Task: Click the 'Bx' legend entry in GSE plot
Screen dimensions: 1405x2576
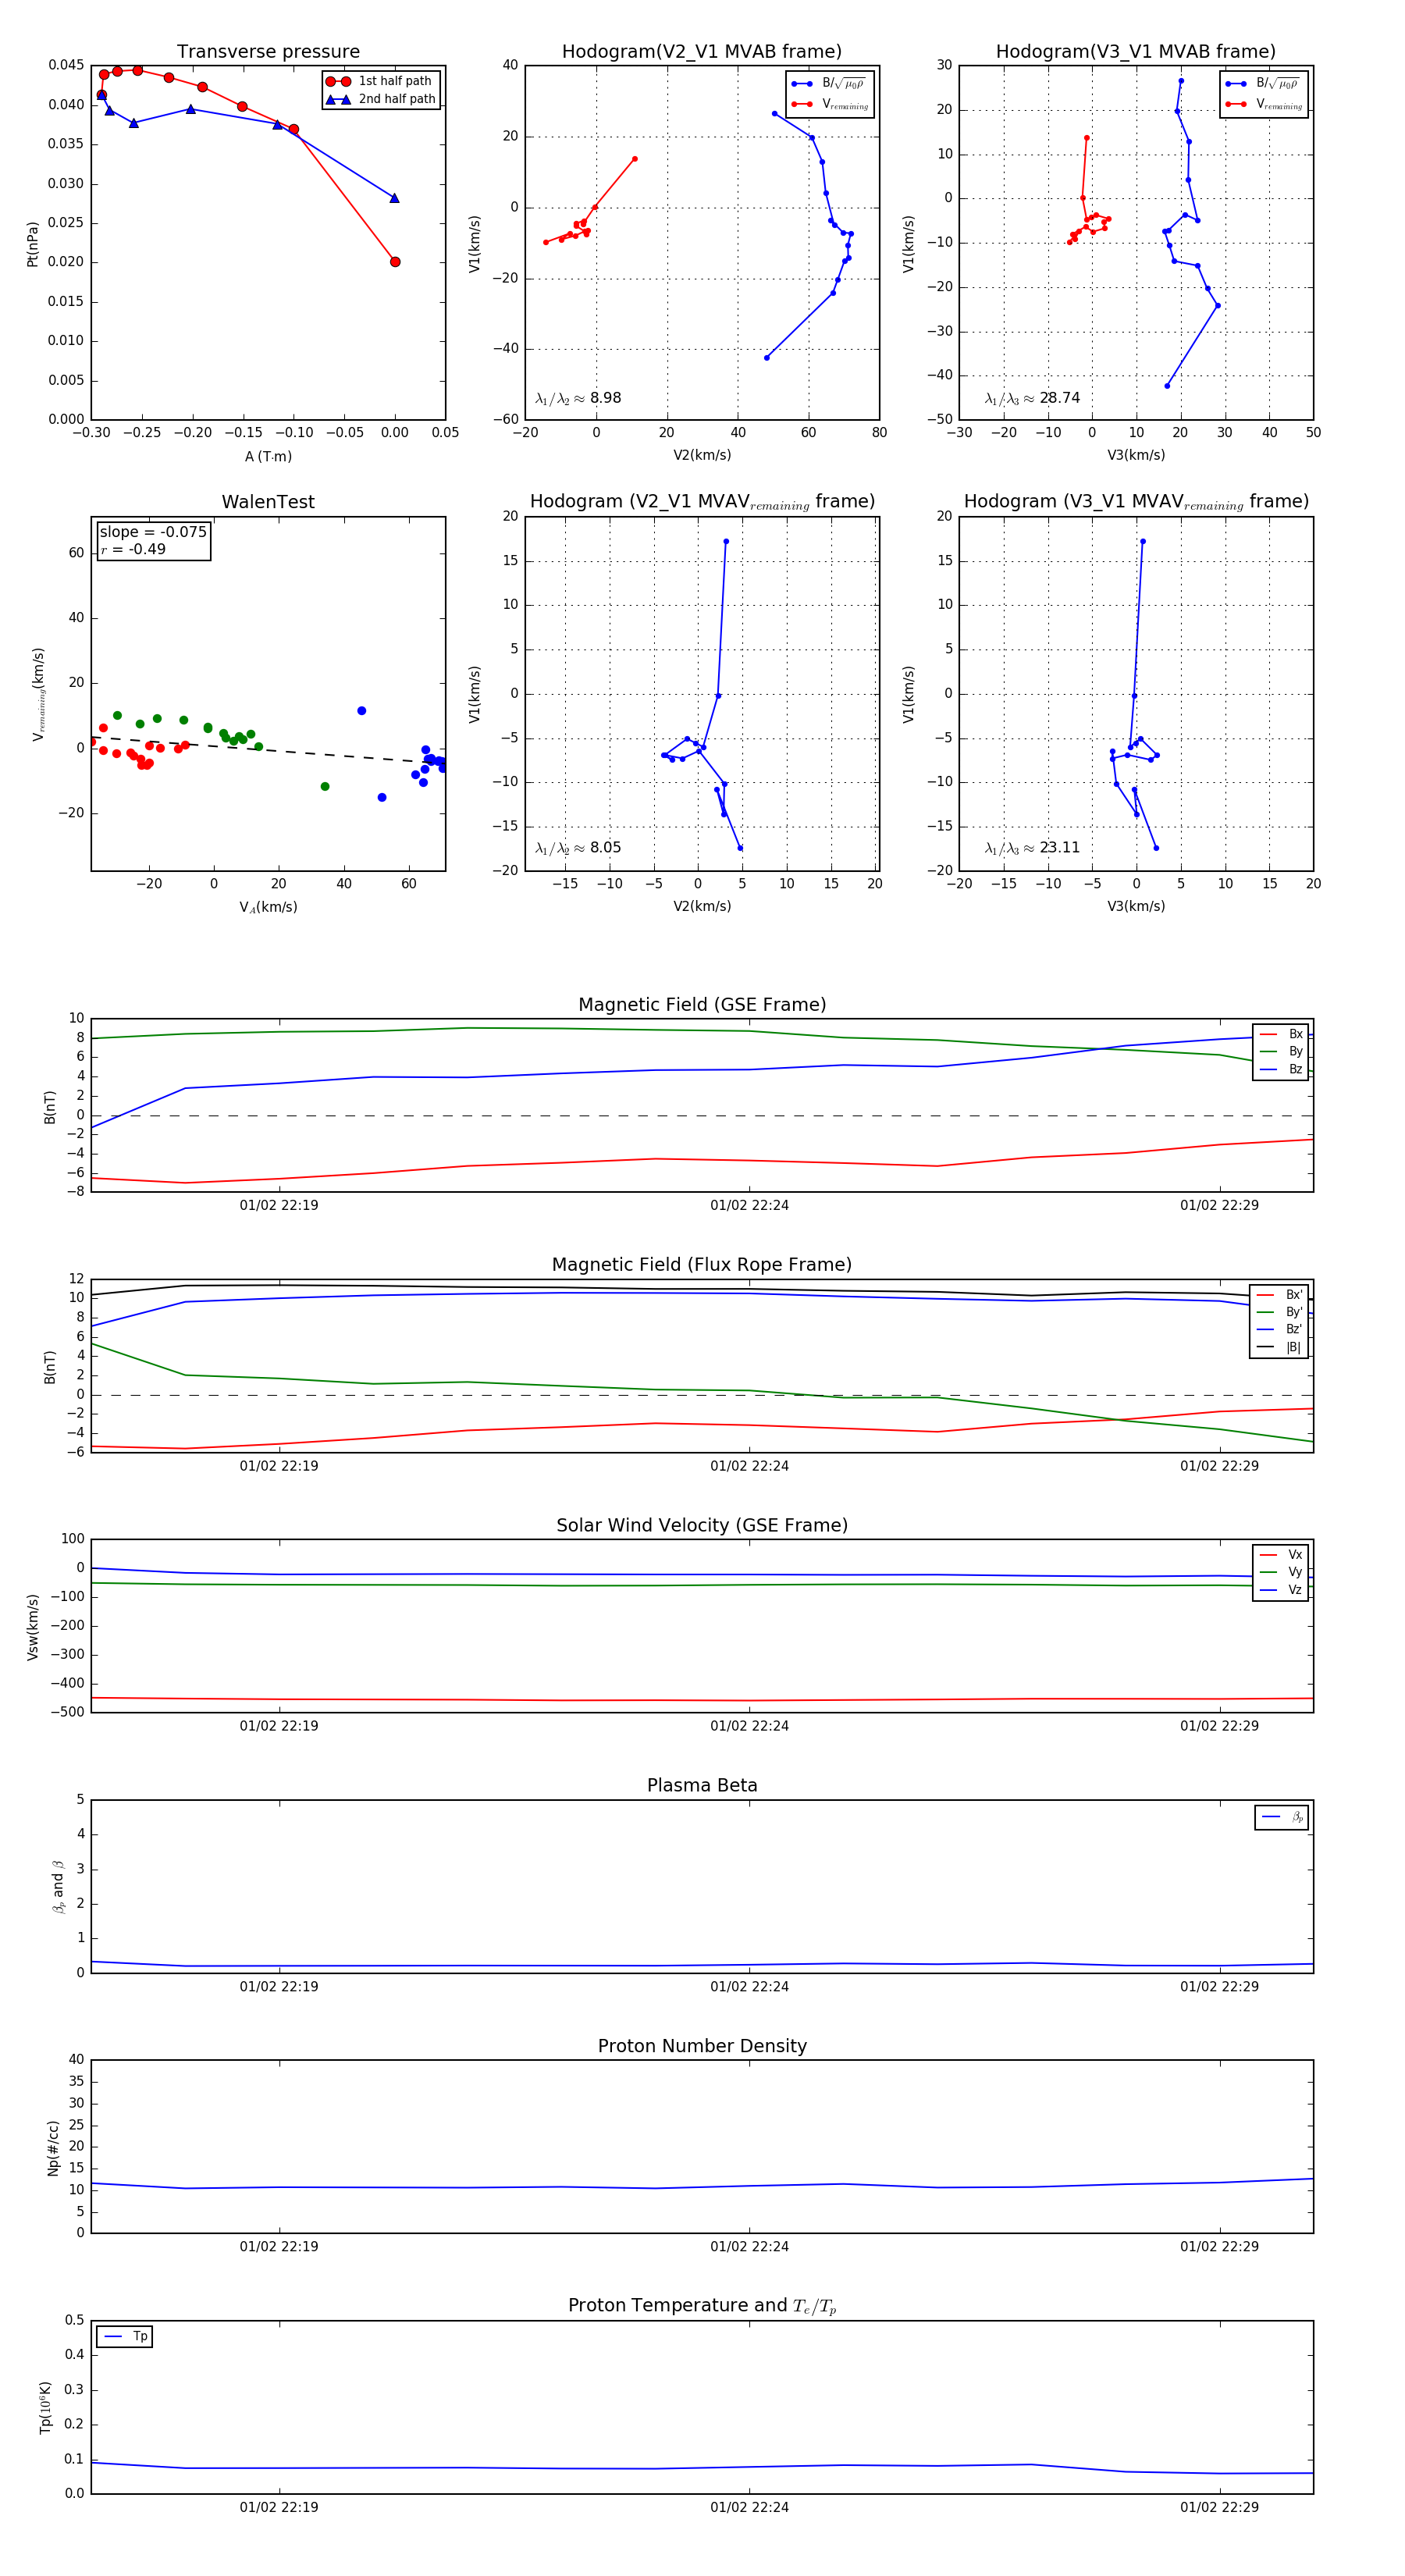Action: pos(1281,1035)
